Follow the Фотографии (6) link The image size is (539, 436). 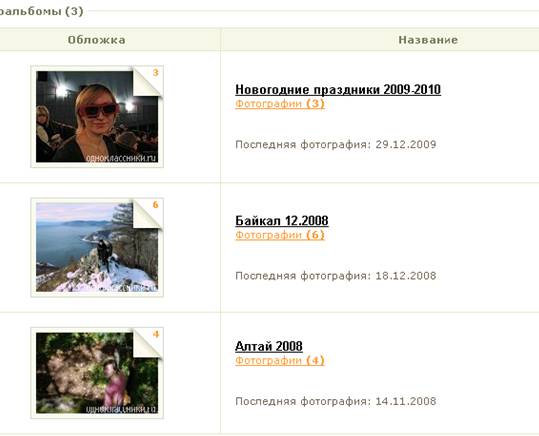point(280,235)
